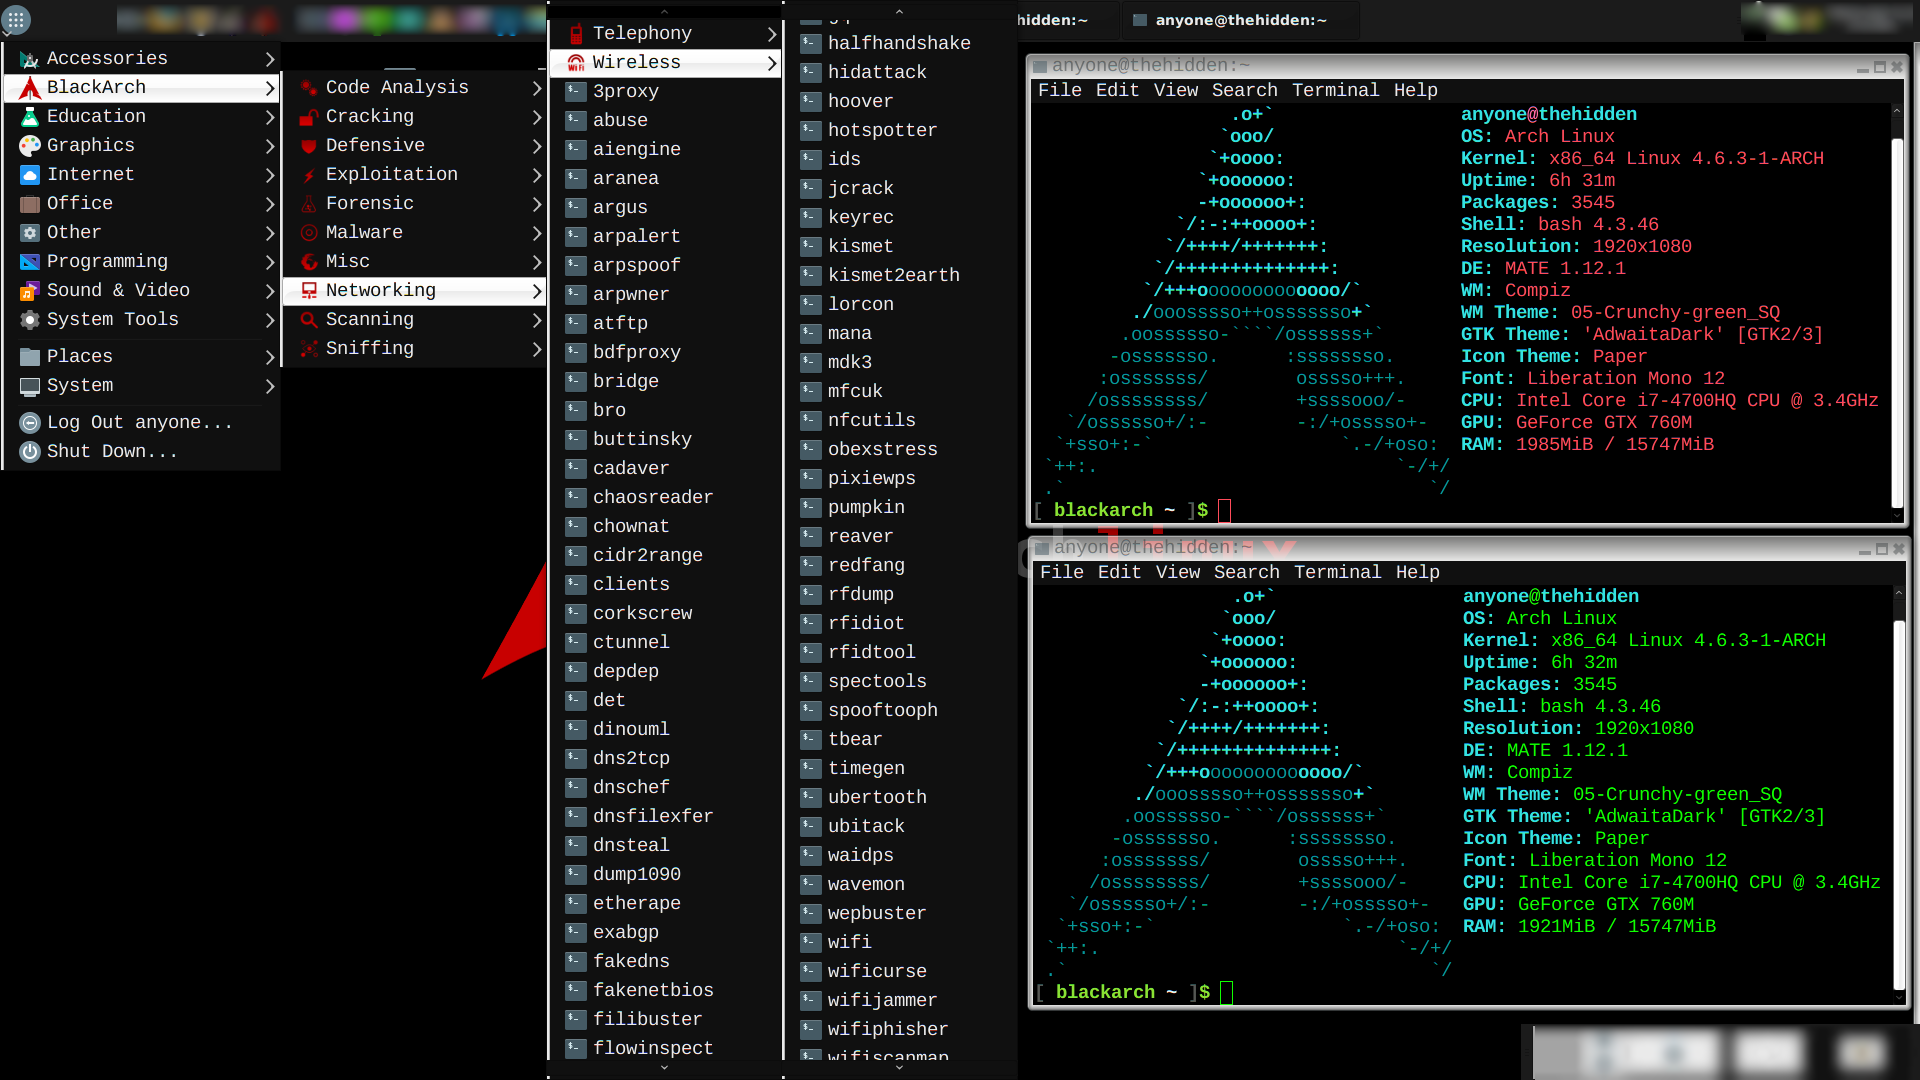Select bdfproxy in Networking list
The width and height of the screenshot is (1920, 1080).
[636, 353]
